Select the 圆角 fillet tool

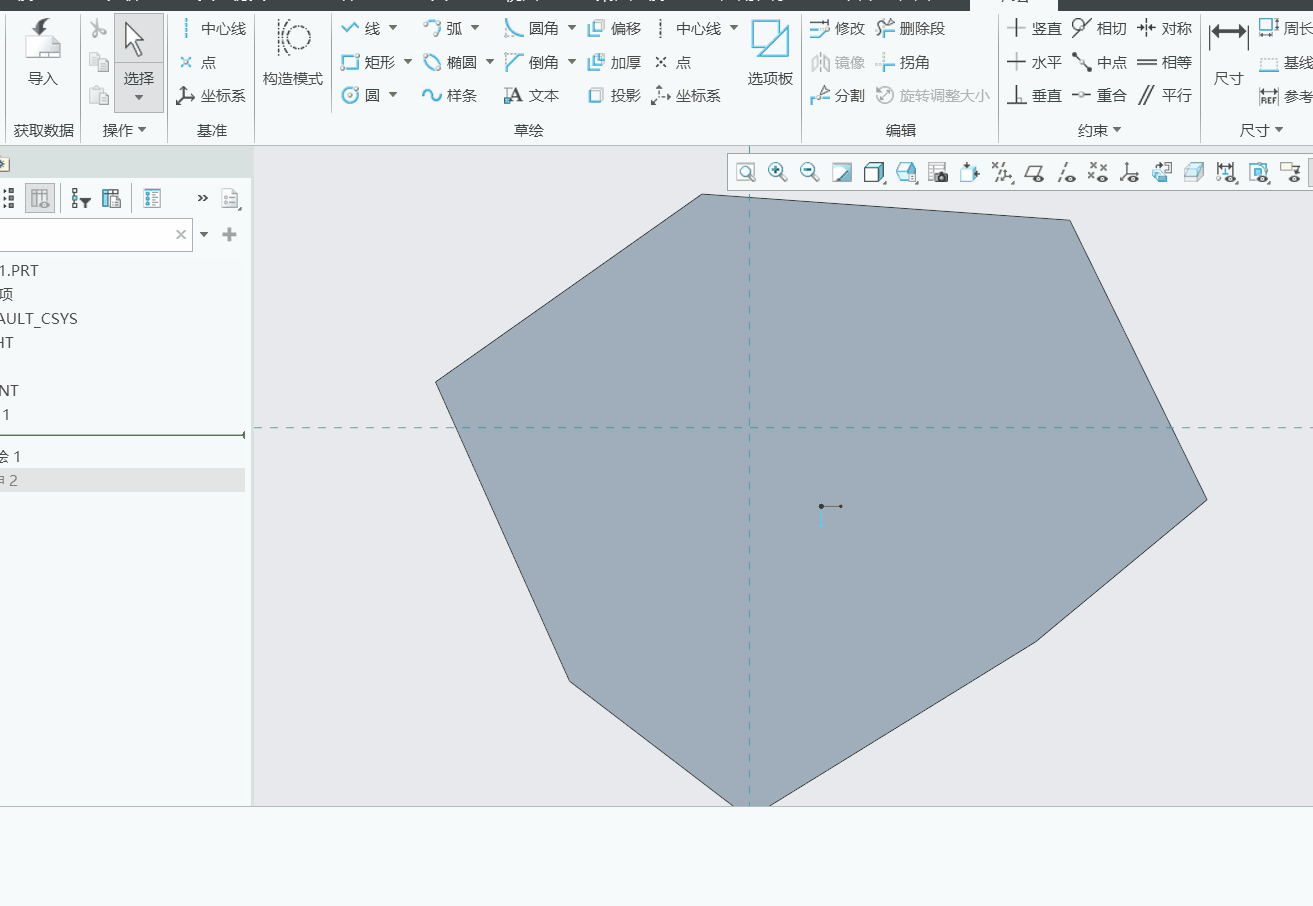click(x=532, y=28)
